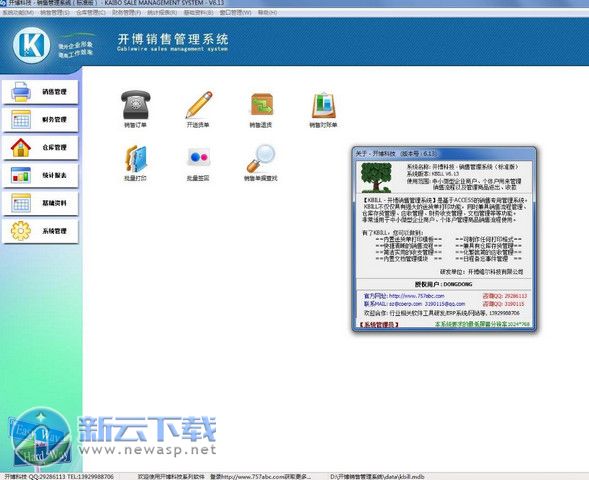The width and height of the screenshot is (589, 480).
Task: Click the 联系MAIL email addresses in About dialog
Action: tap(427, 304)
